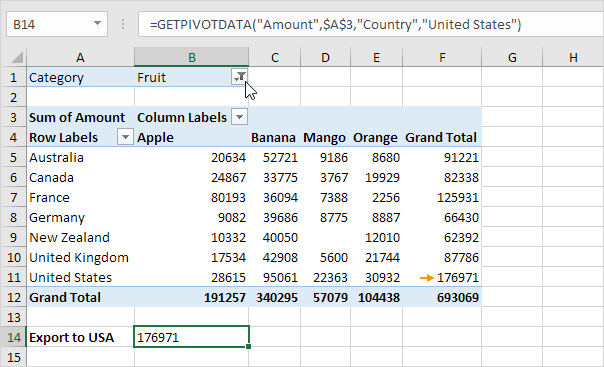Select column G header
Screen dimensions: 604x367
pos(512,57)
